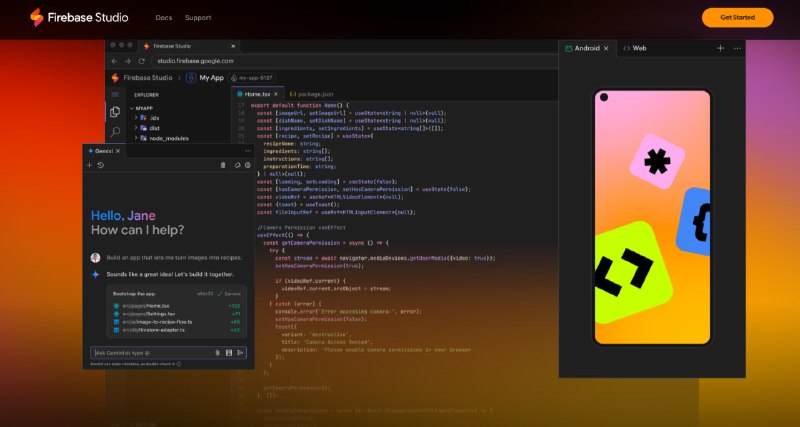Click the browser forward arrow
This screenshot has height=427, width=800.
tap(128, 61)
